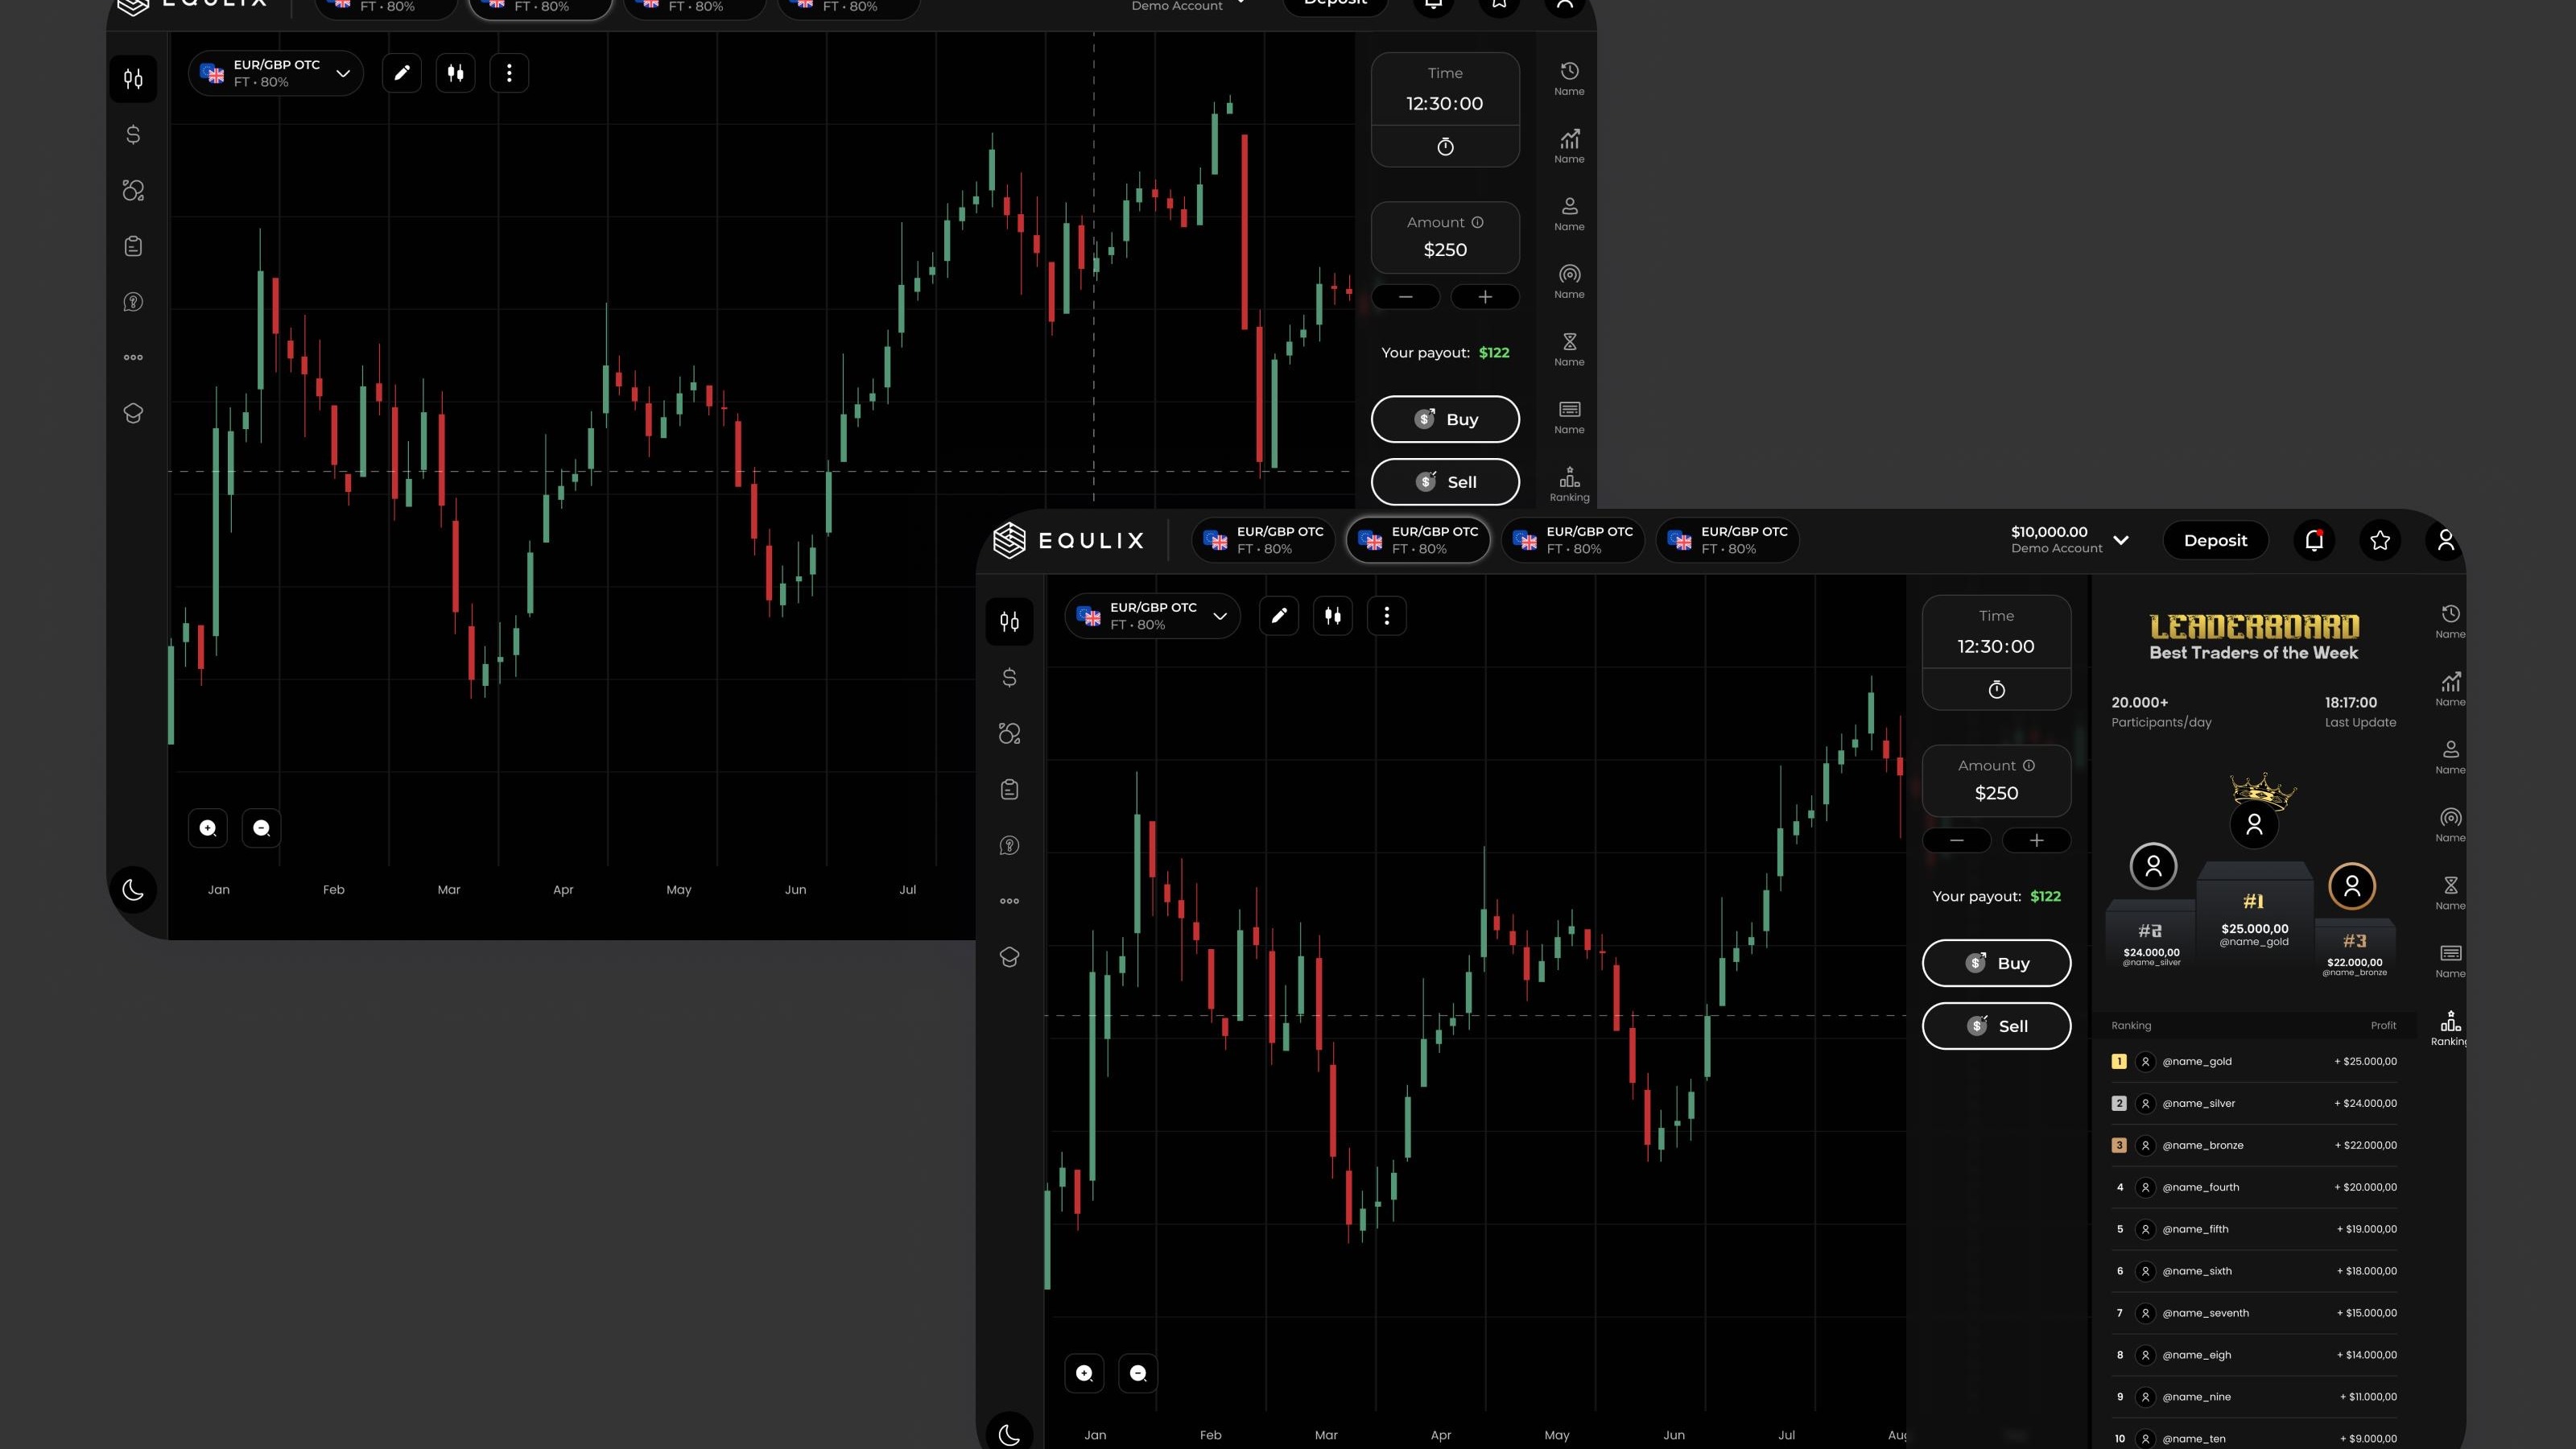Select the fourth EUR/GBP OTC tab in header
The width and height of the screenshot is (2576, 1449).
(1727, 540)
